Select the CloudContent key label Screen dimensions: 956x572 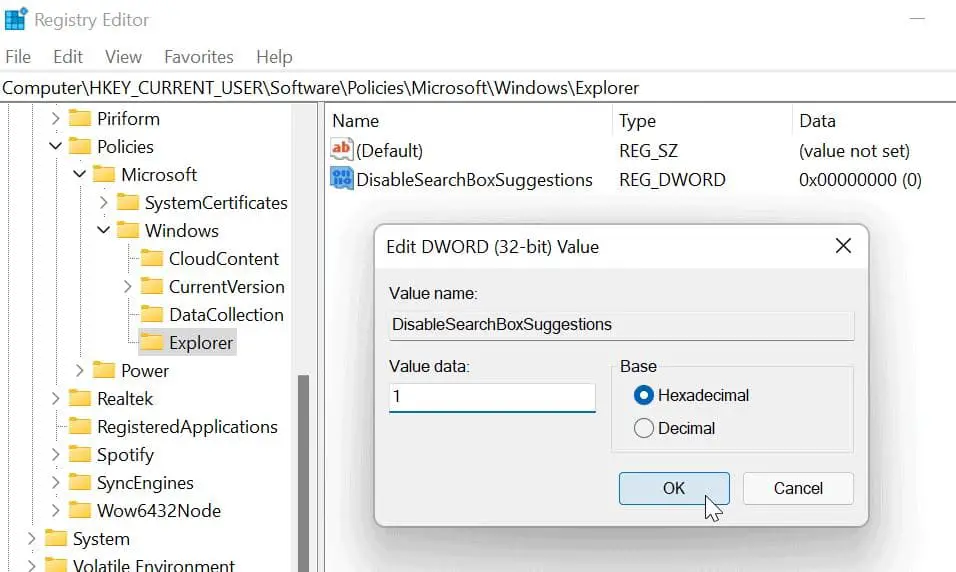[224, 259]
